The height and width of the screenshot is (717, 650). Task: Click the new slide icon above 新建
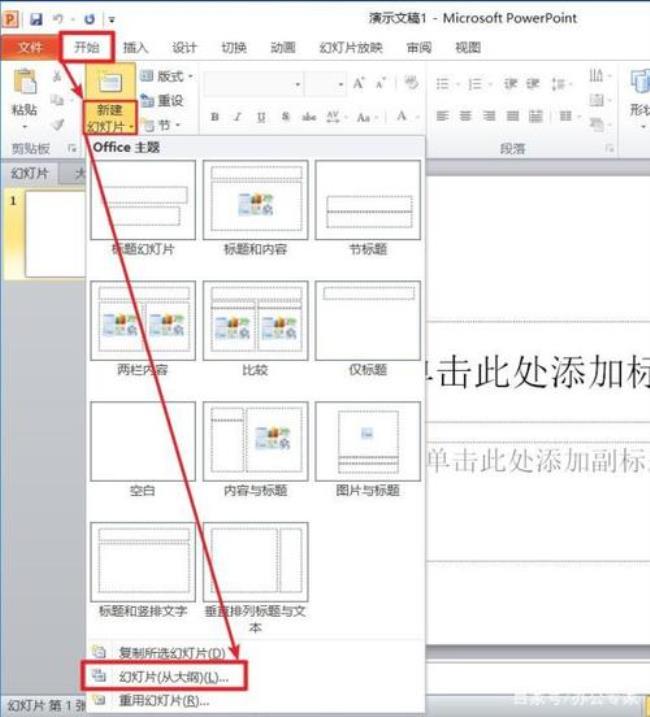click(x=110, y=82)
